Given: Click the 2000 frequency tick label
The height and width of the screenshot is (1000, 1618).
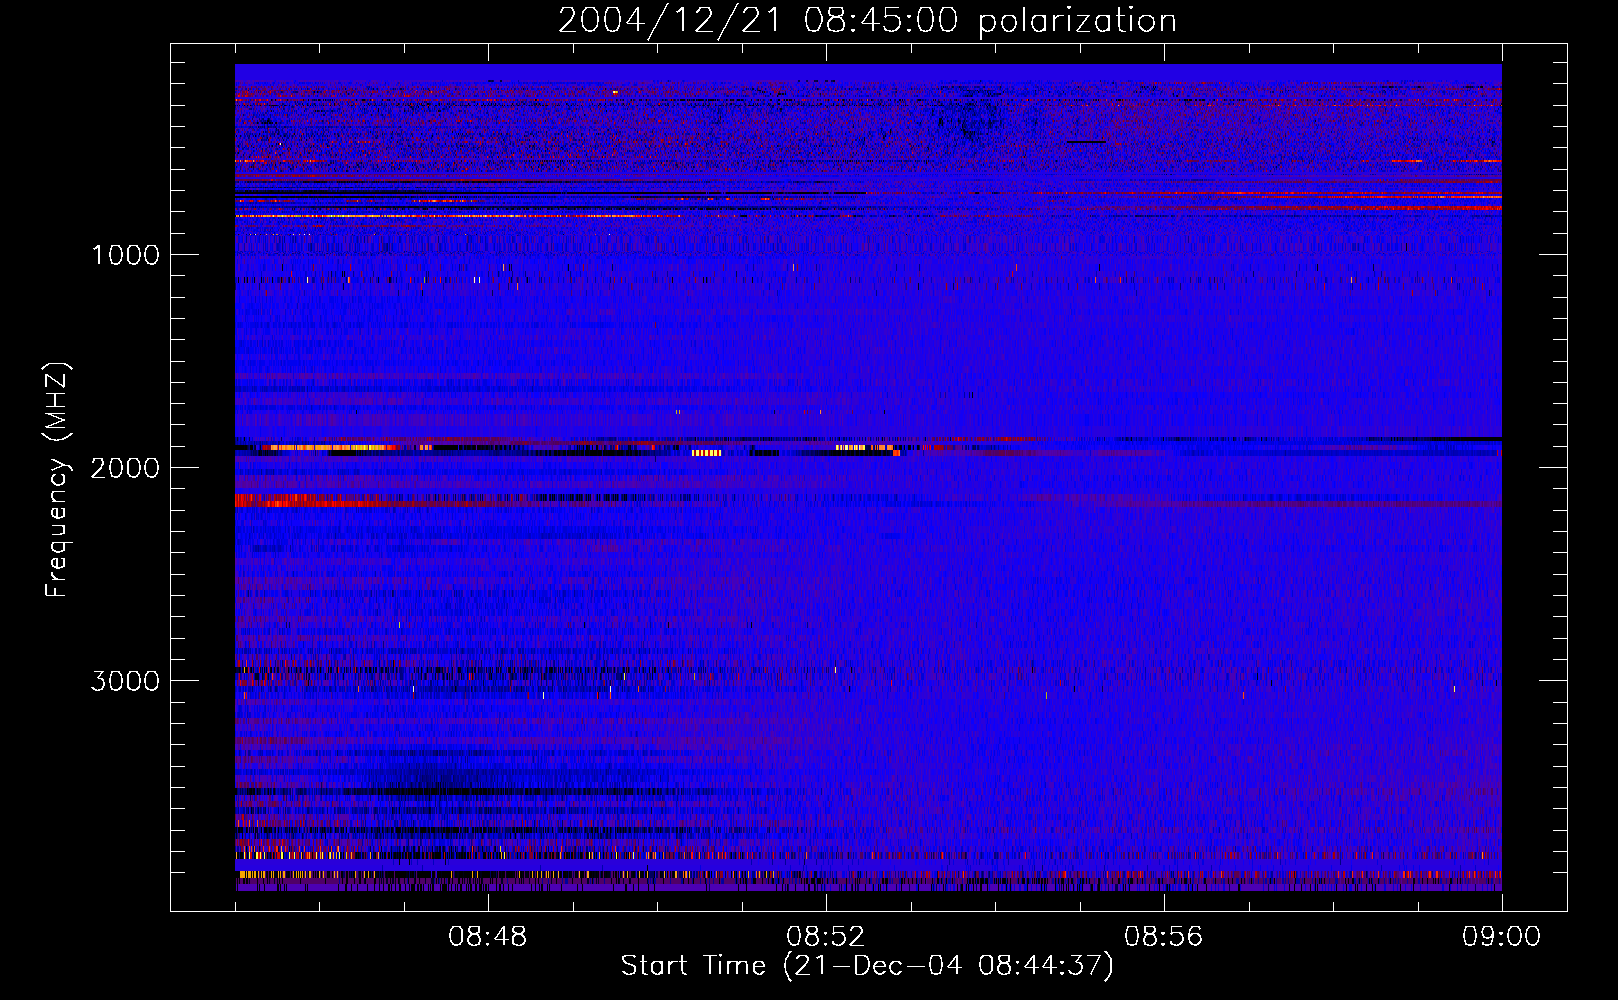Looking at the screenshot, I should coord(125,468).
